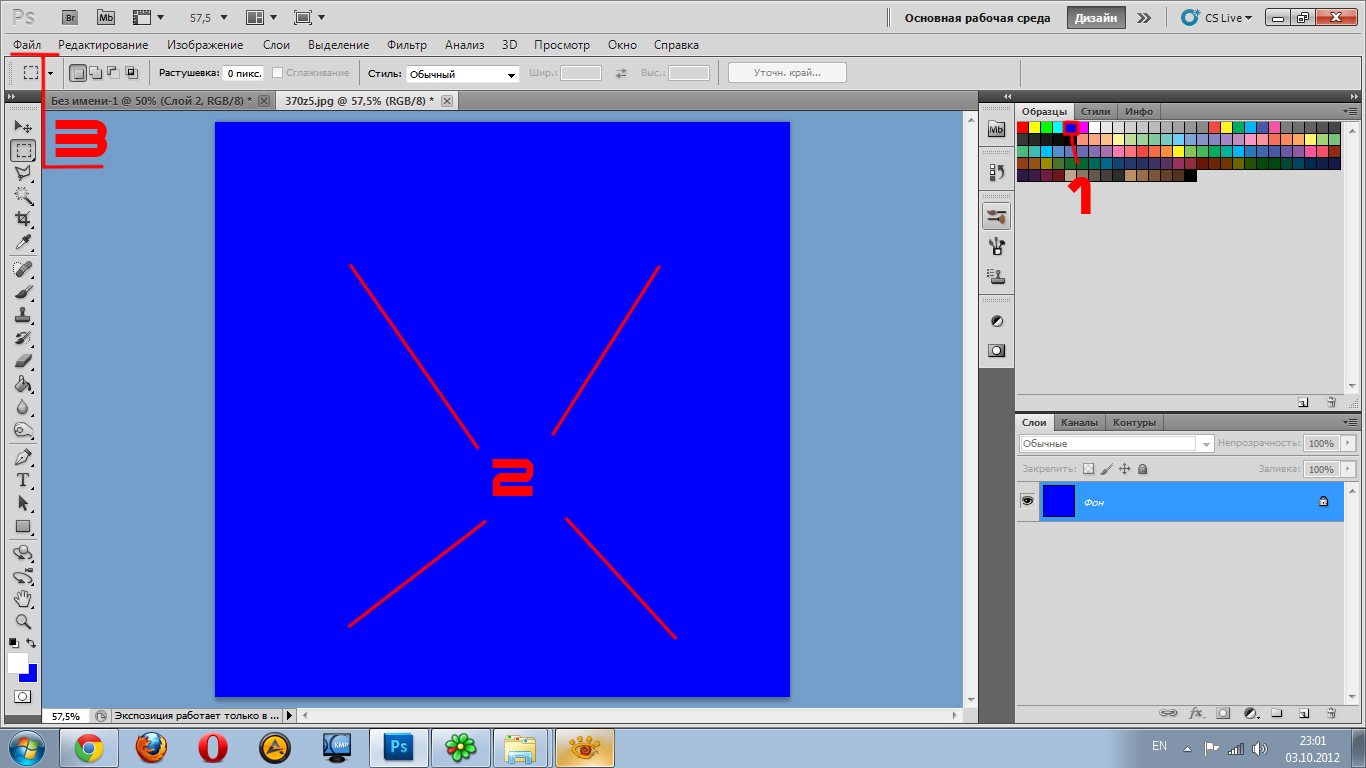Select the Polygonal Lasso tool
The height and width of the screenshot is (768, 1366).
click(23, 173)
